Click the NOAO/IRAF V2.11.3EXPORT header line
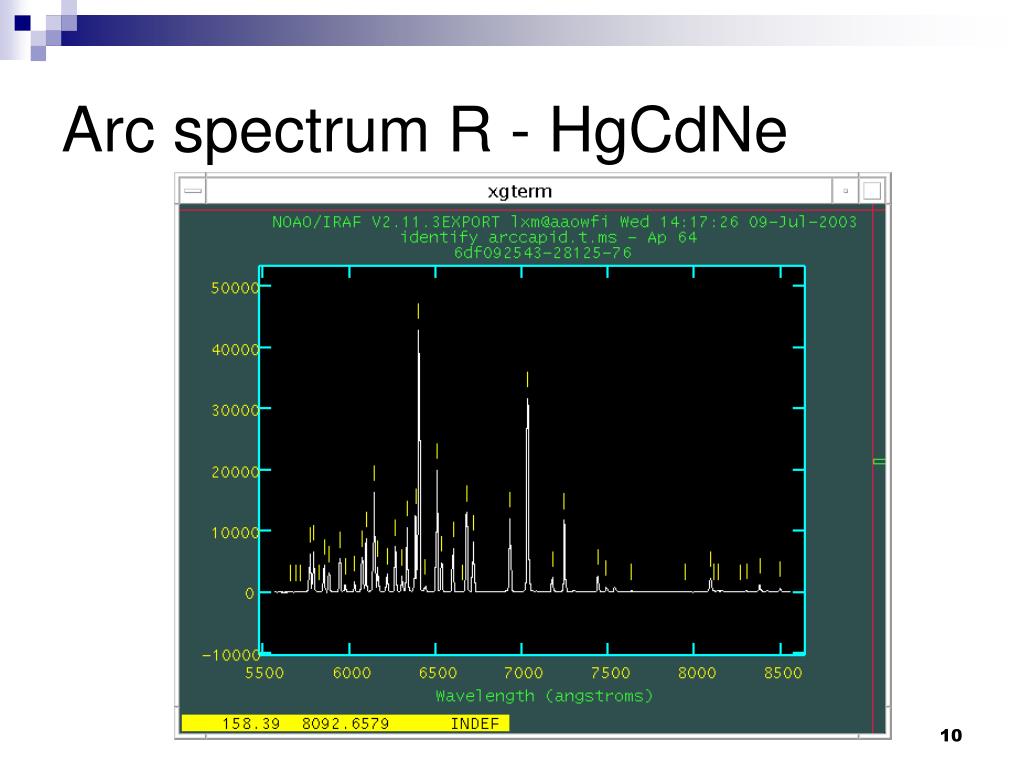Screen dimensions: 1024x768 pos(564,222)
